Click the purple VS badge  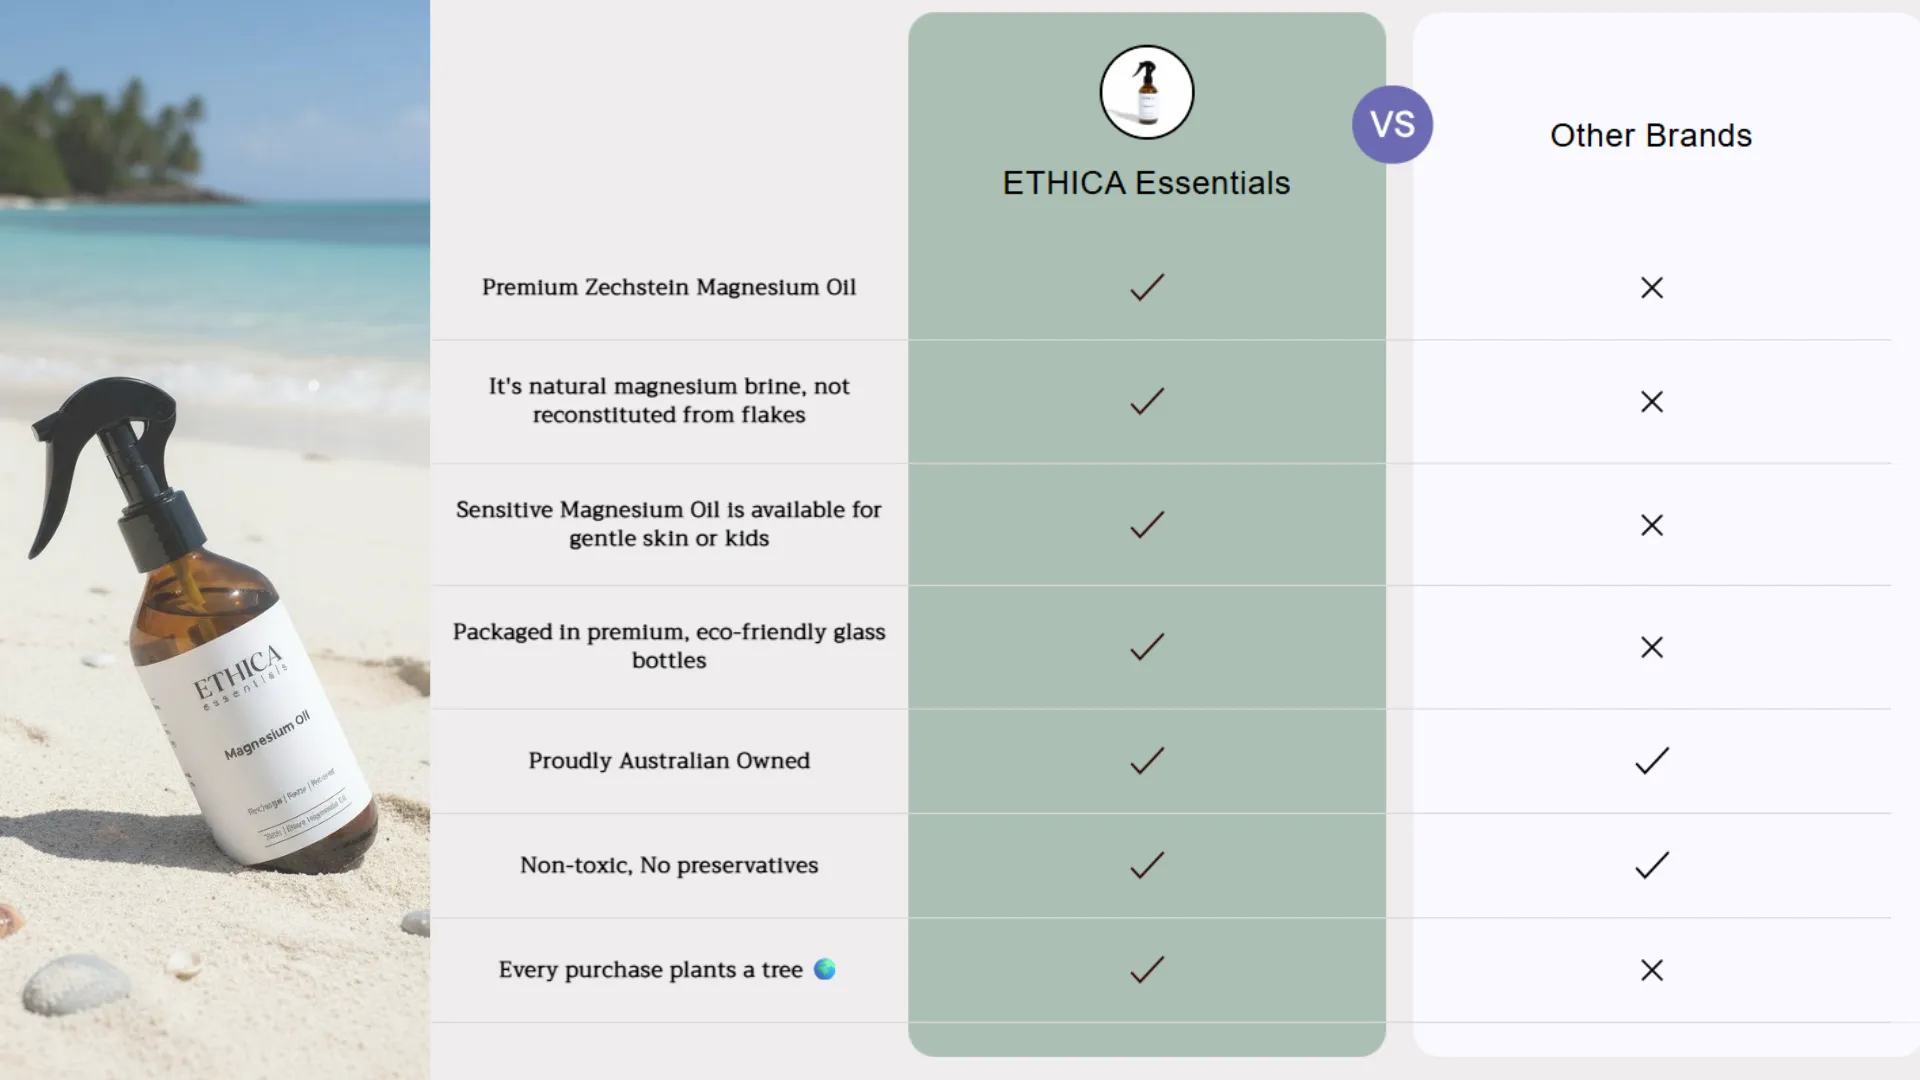click(x=1392, y=124)
